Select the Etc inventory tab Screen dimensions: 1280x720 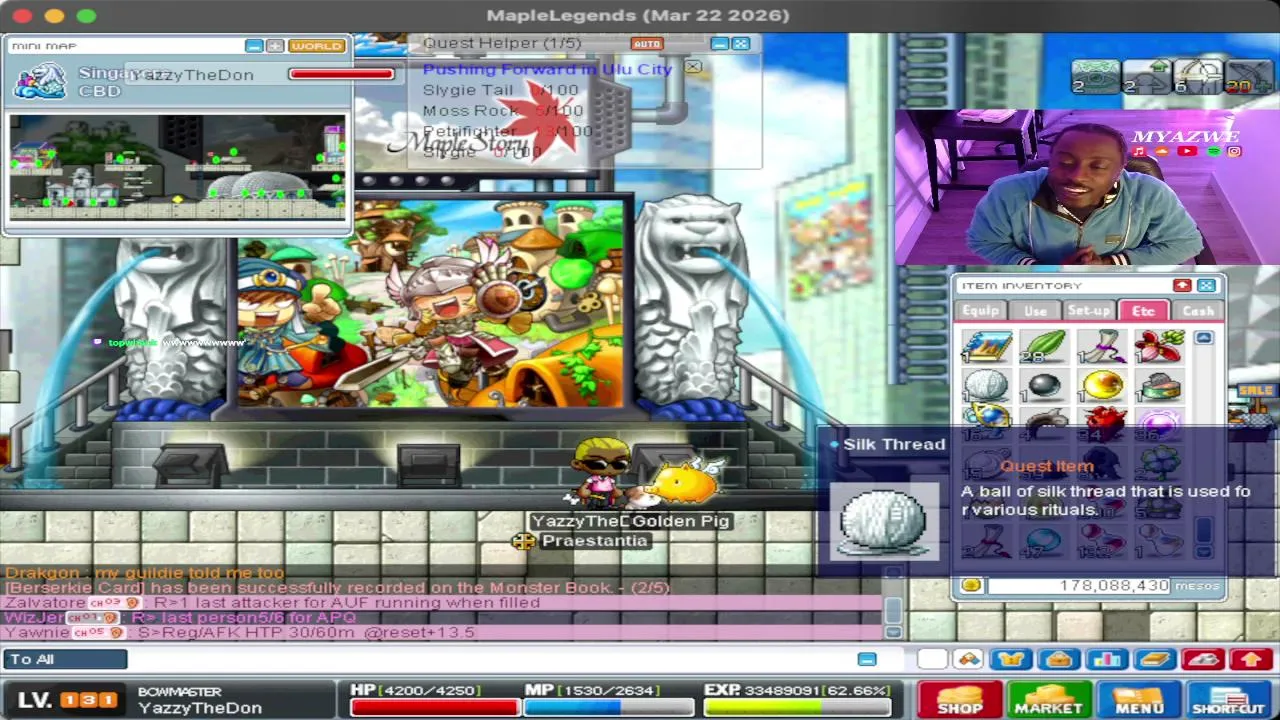click(1143, 311)
